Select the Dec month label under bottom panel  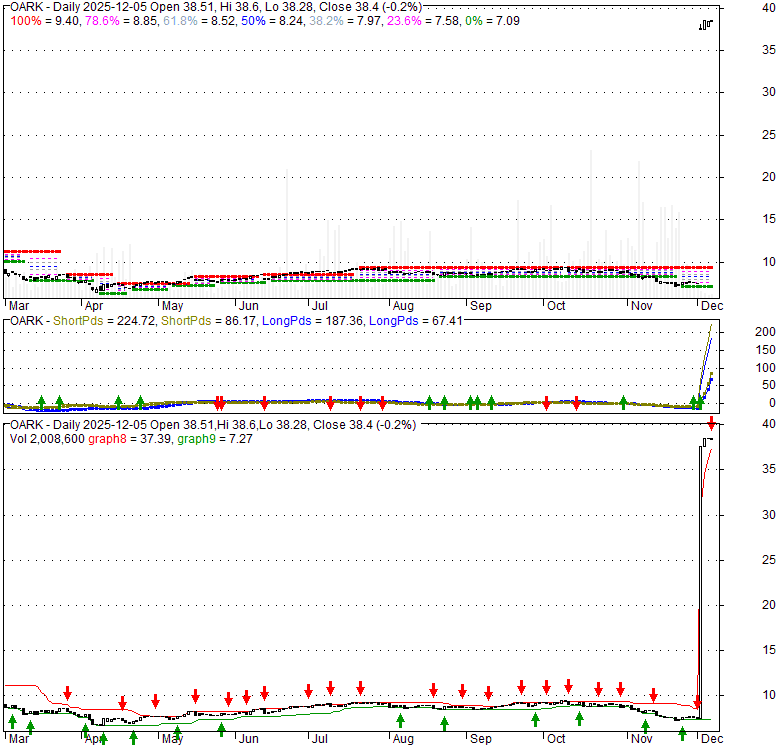pos(712,739)
